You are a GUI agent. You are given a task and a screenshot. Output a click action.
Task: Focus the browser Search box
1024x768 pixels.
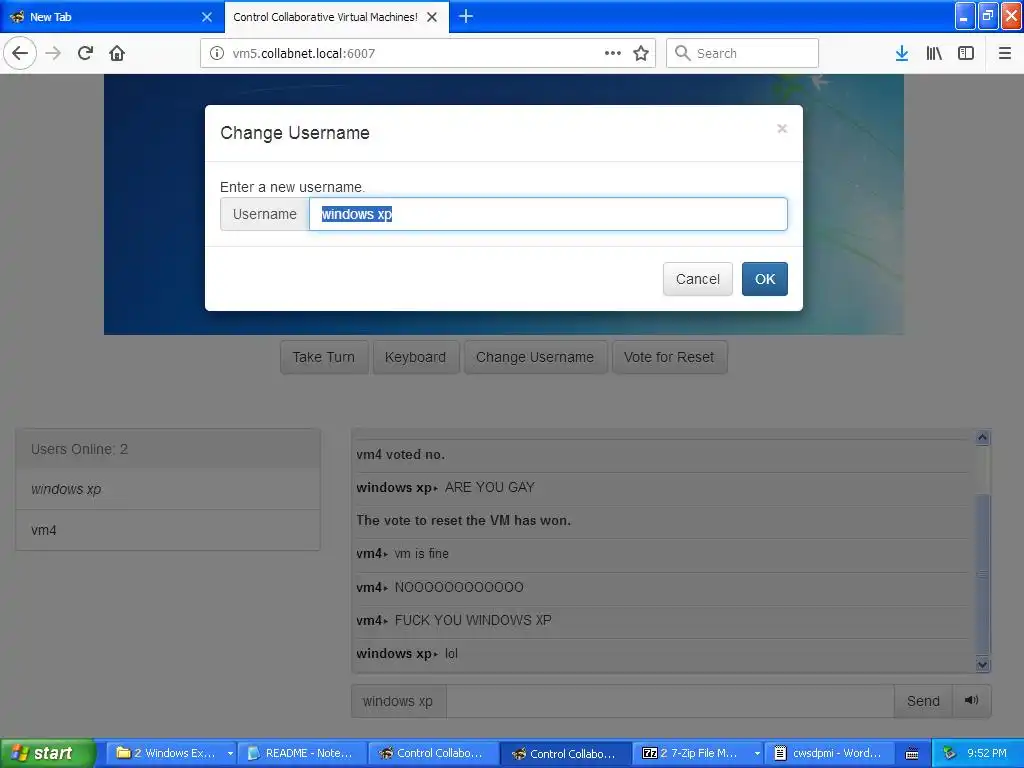click(743, 53)
